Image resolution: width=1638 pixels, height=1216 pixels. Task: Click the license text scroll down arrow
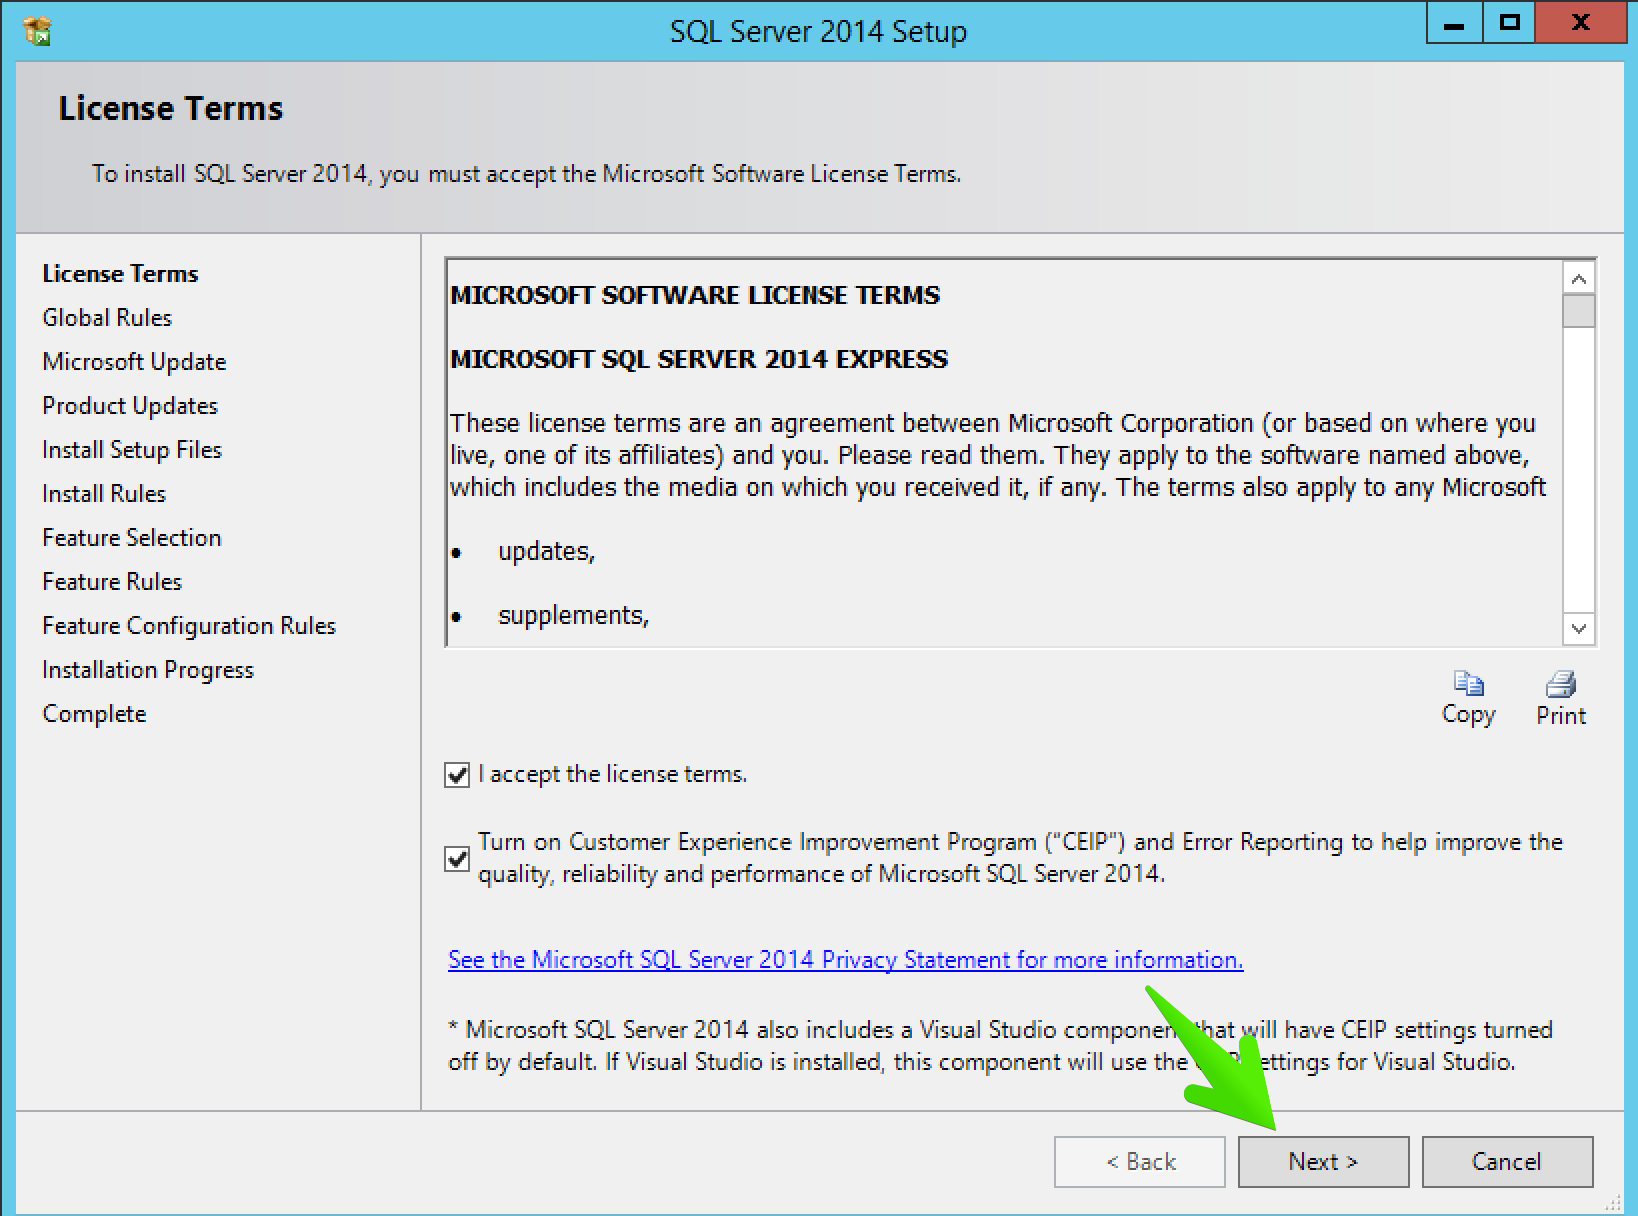pyautogui.click(x=1579, y=629)
